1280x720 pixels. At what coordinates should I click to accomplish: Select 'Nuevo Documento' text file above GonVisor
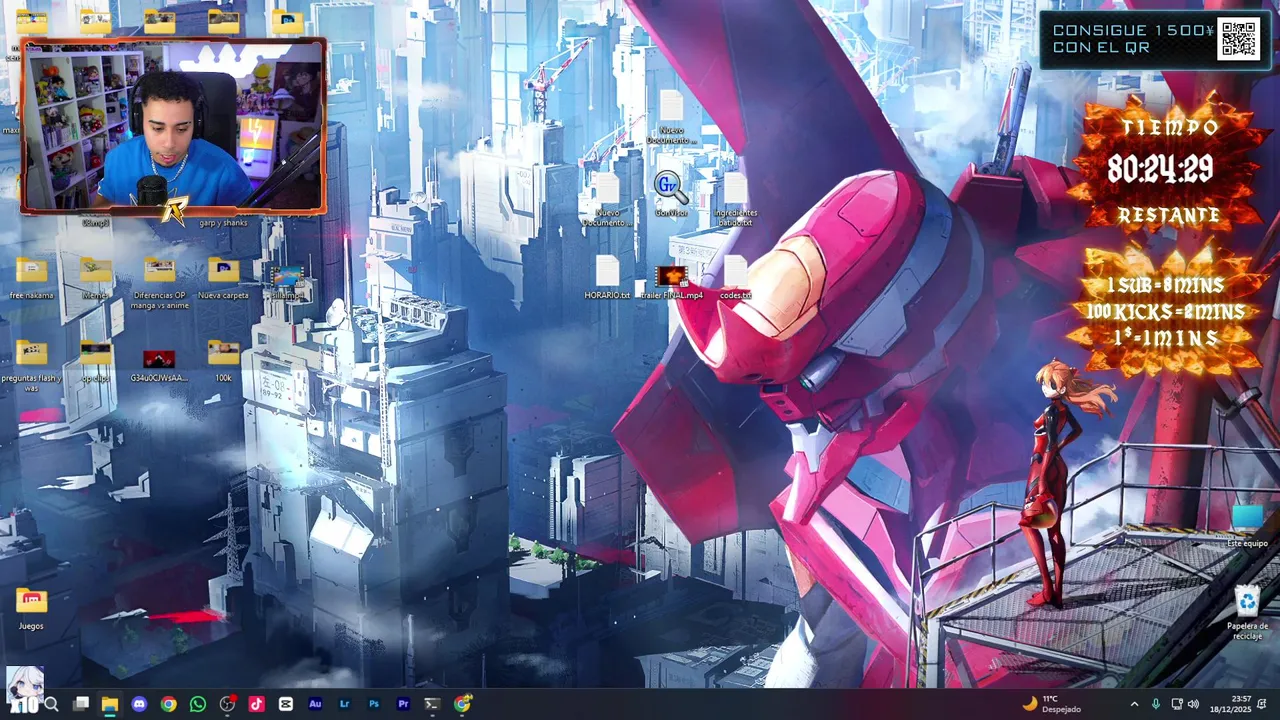click(x=671, y=118)
